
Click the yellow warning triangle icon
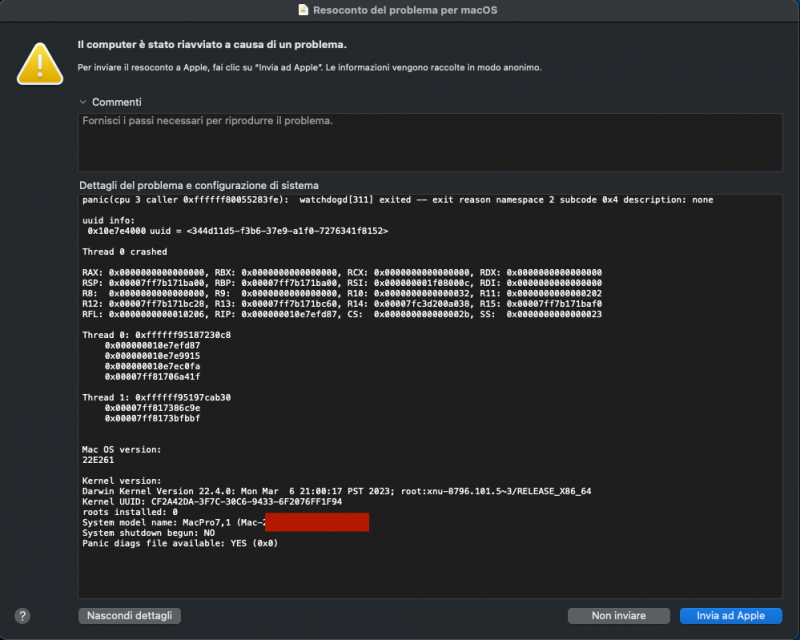40,62
